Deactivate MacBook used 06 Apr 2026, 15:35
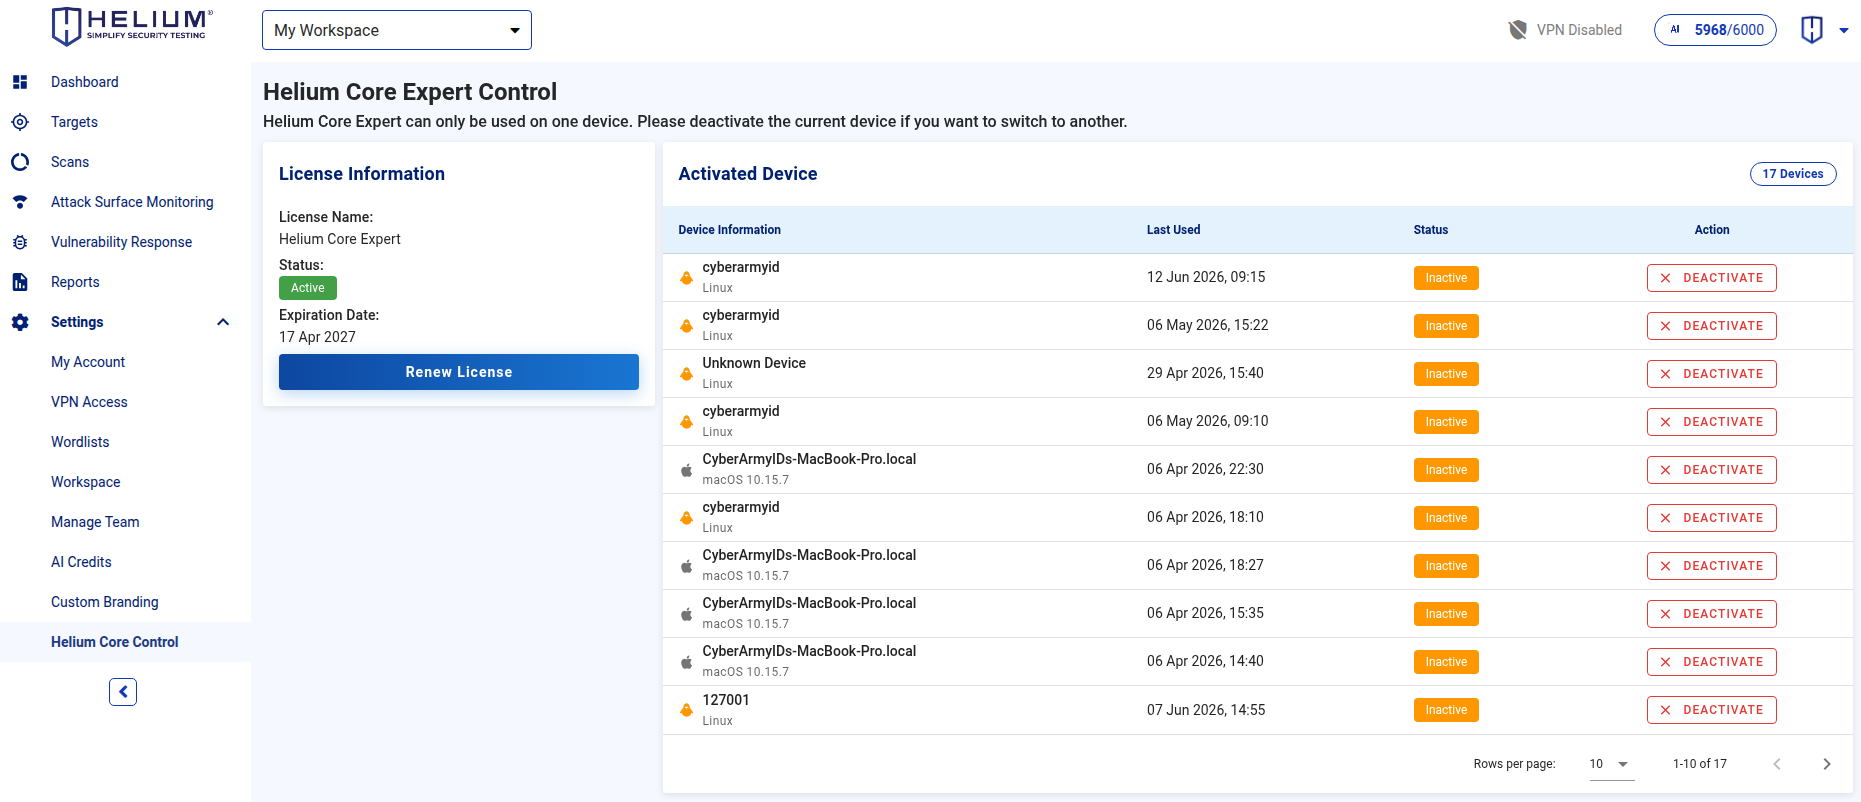 1712,614
